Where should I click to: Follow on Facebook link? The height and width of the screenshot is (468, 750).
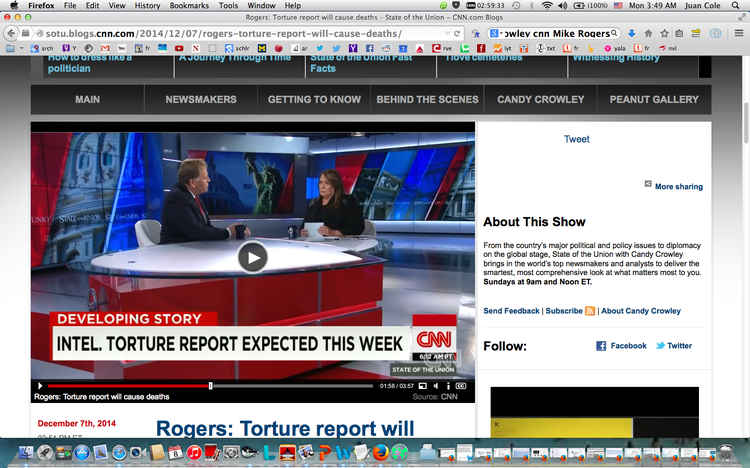621,345
